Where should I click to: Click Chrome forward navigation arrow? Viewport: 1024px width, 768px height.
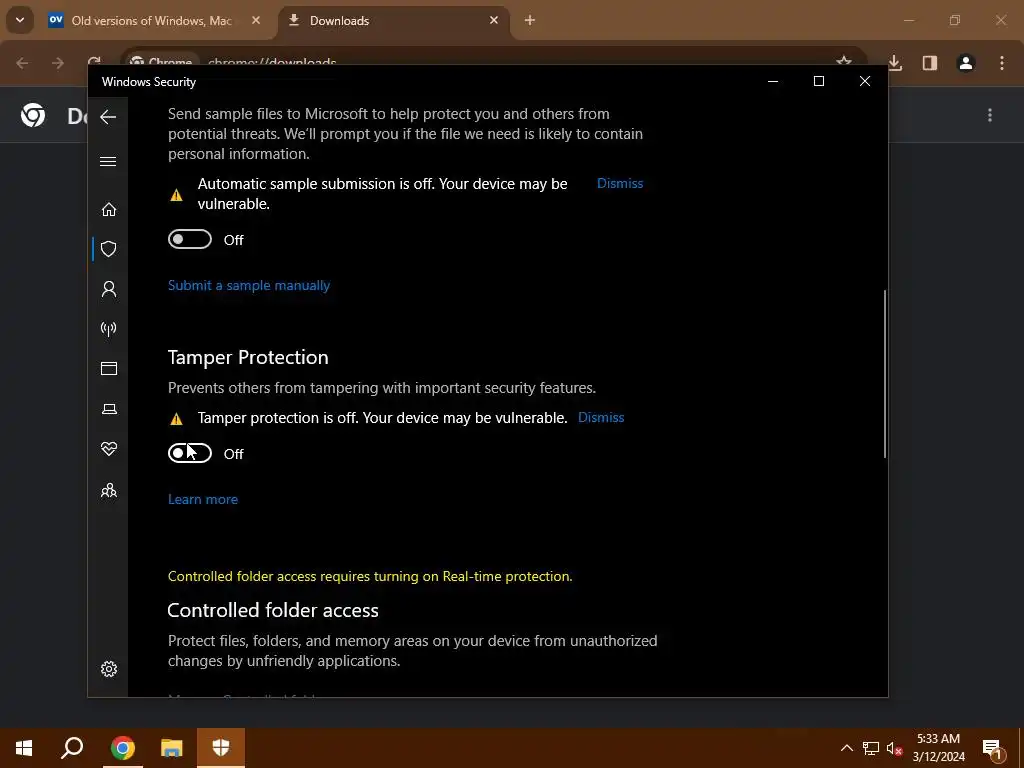[58, 63]
